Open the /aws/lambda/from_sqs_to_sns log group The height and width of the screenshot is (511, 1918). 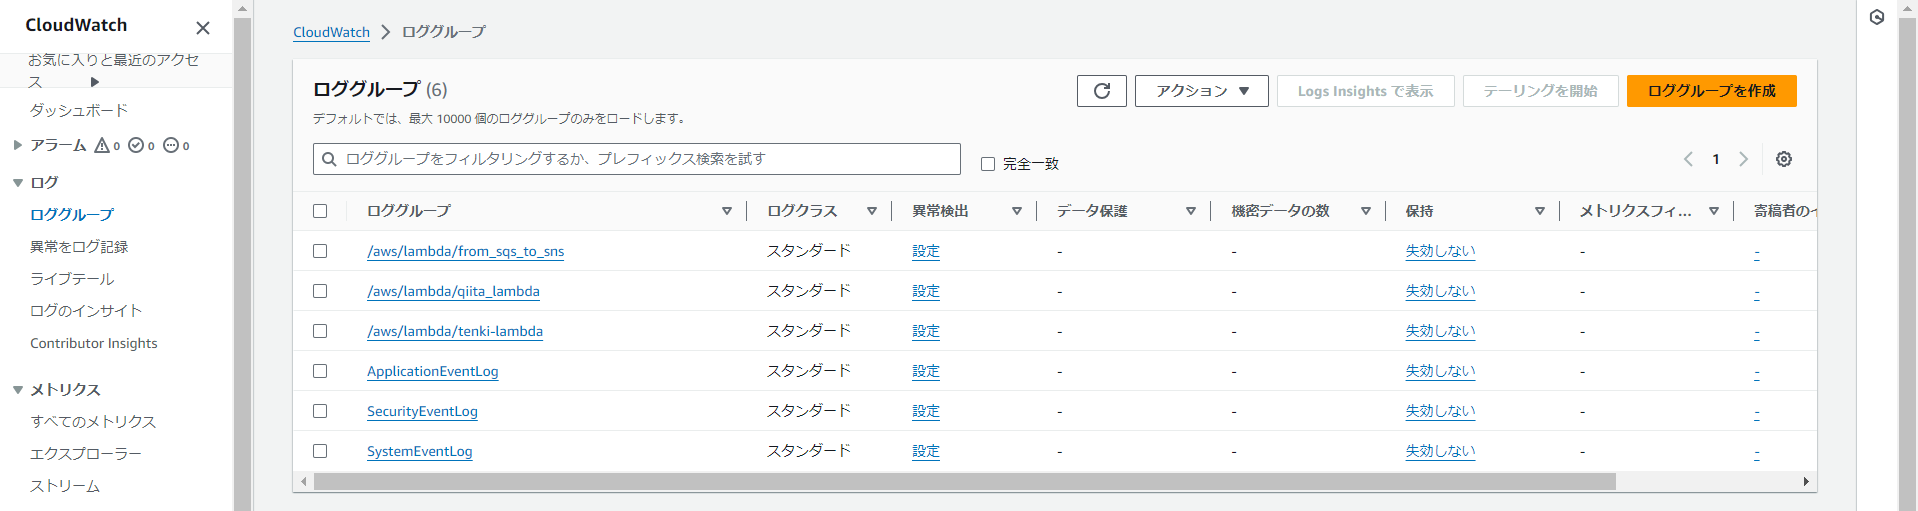pyautogui.click(x=465, y=251)
